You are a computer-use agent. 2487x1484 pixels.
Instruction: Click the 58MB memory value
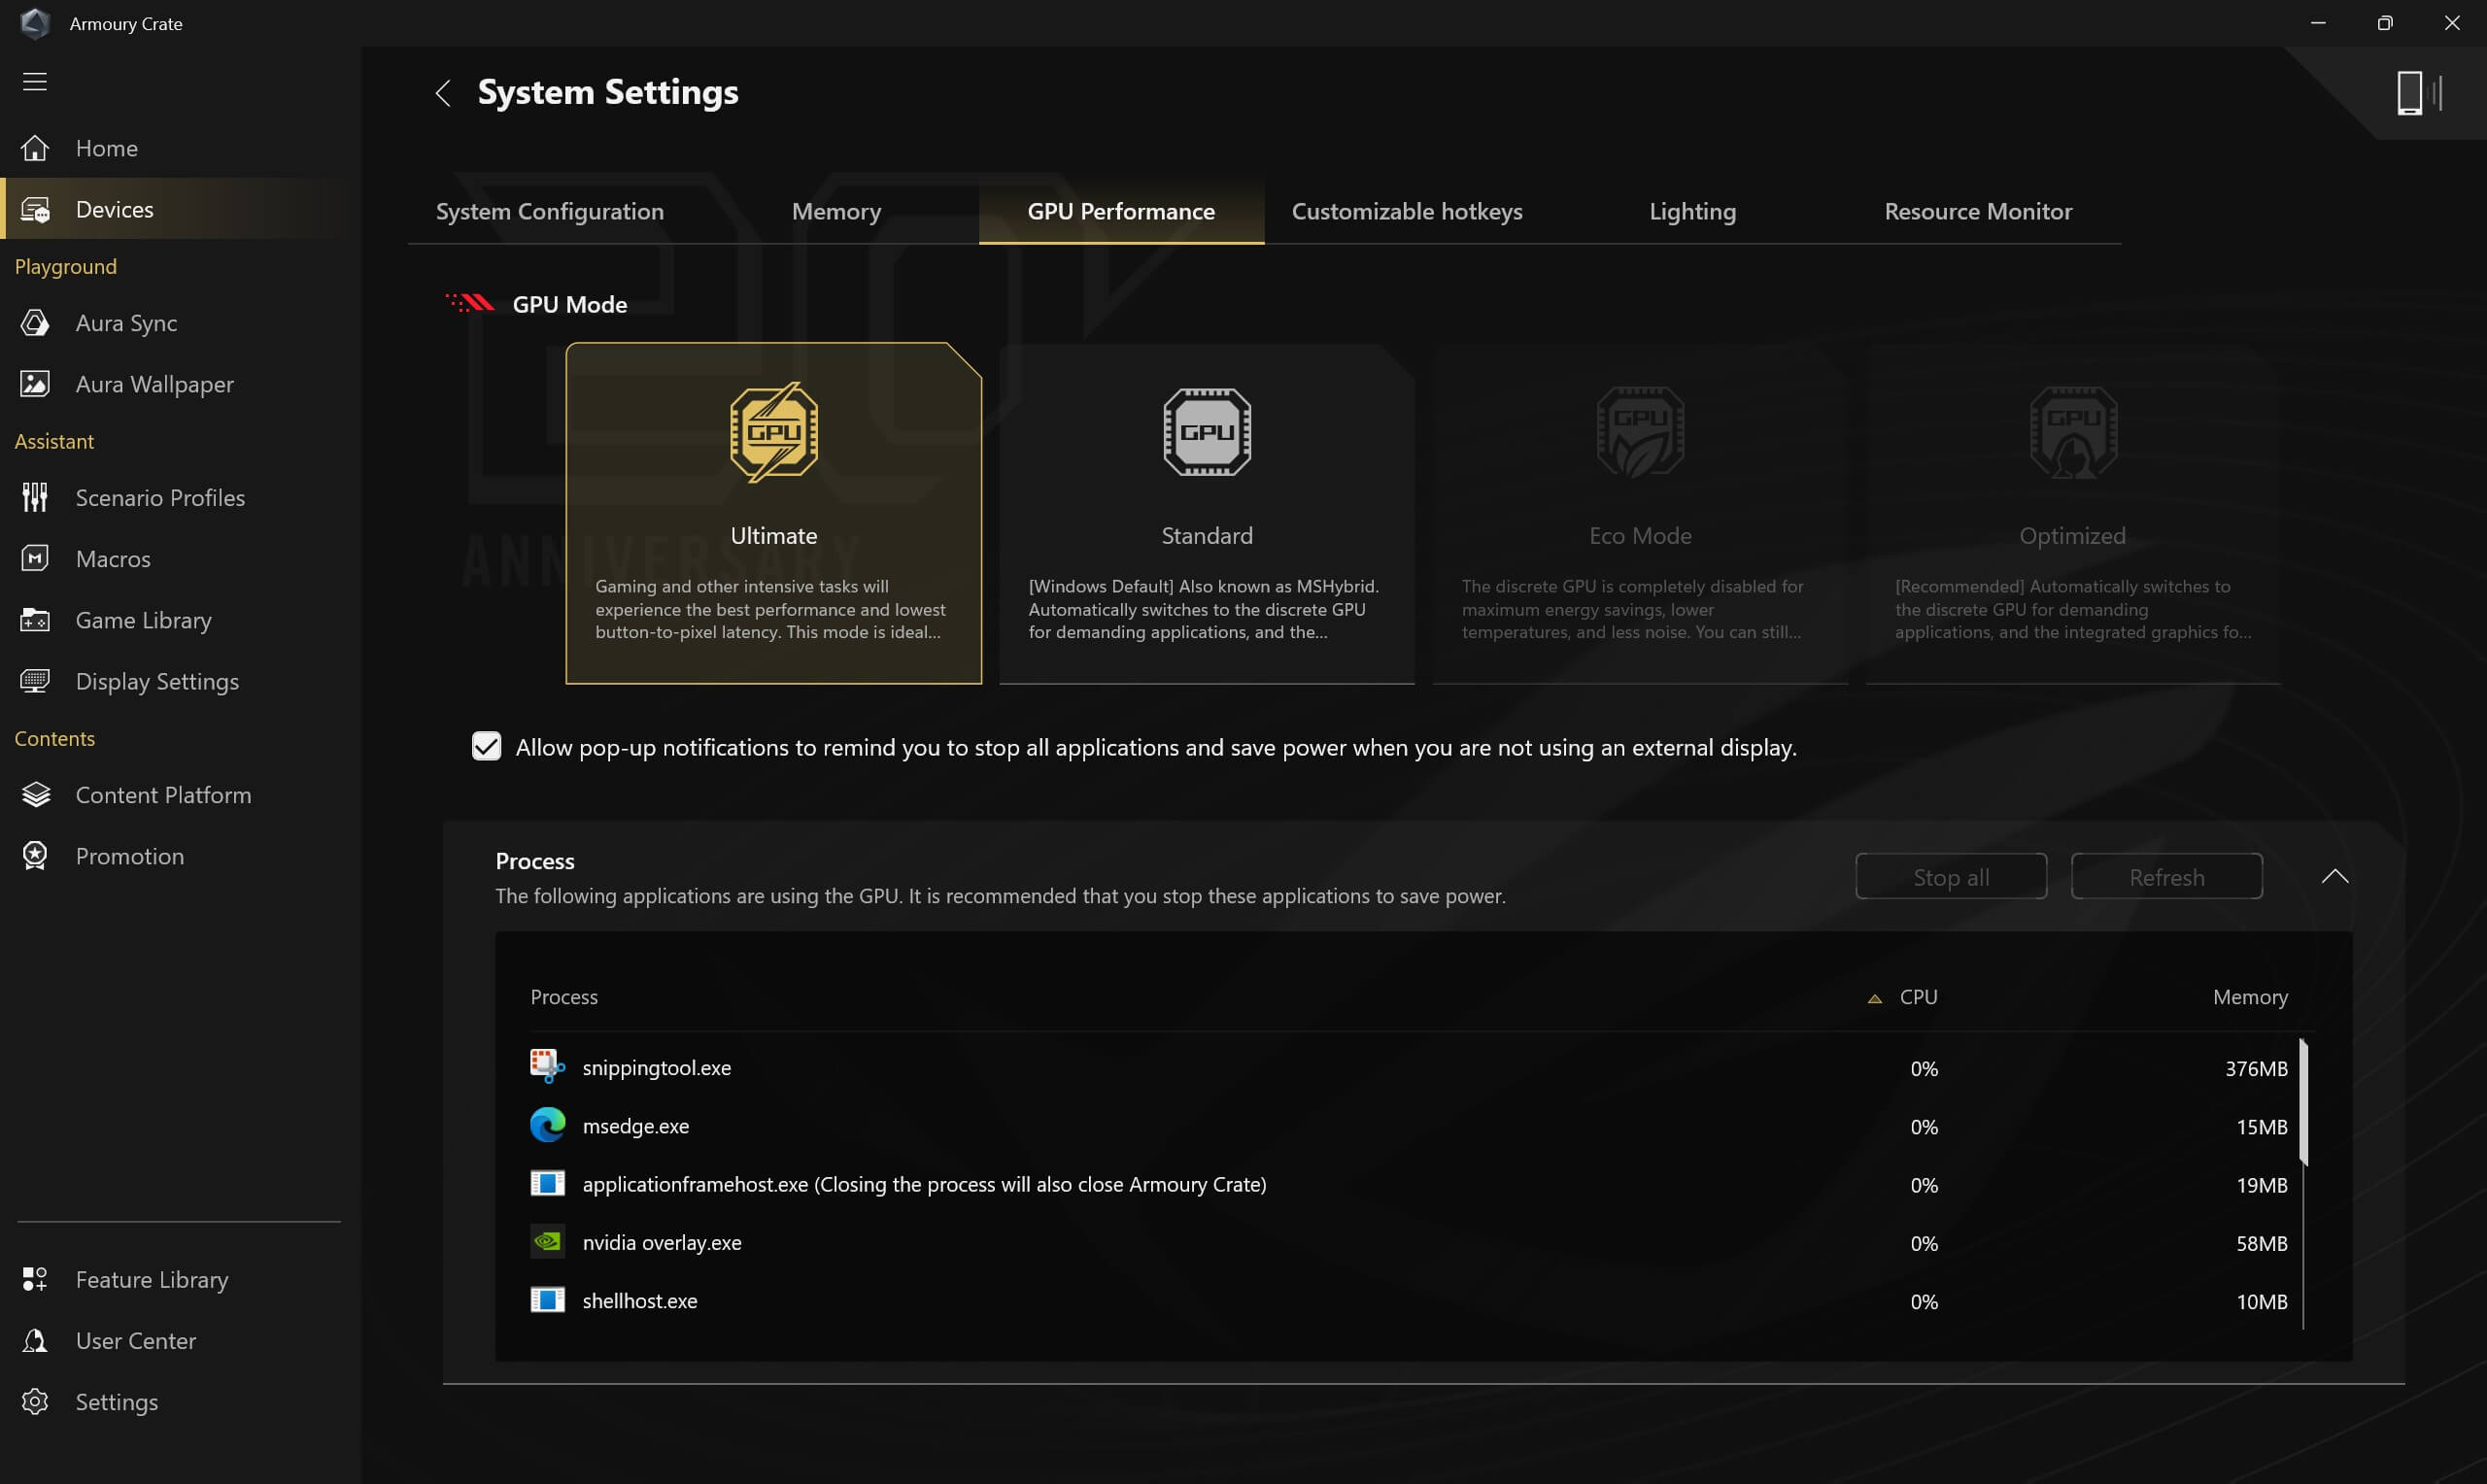[x=2262, y=1243]
